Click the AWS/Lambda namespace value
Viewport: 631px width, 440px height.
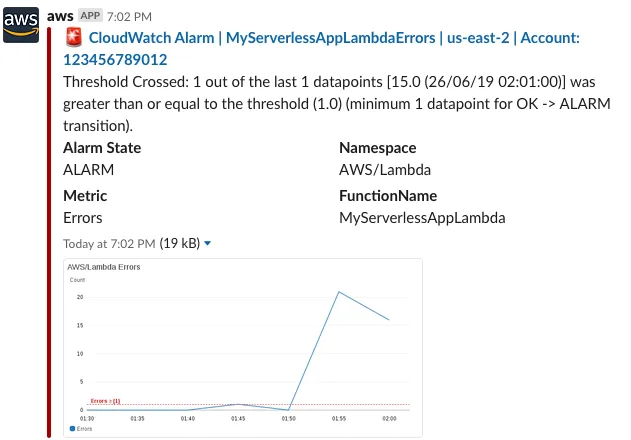385,169
